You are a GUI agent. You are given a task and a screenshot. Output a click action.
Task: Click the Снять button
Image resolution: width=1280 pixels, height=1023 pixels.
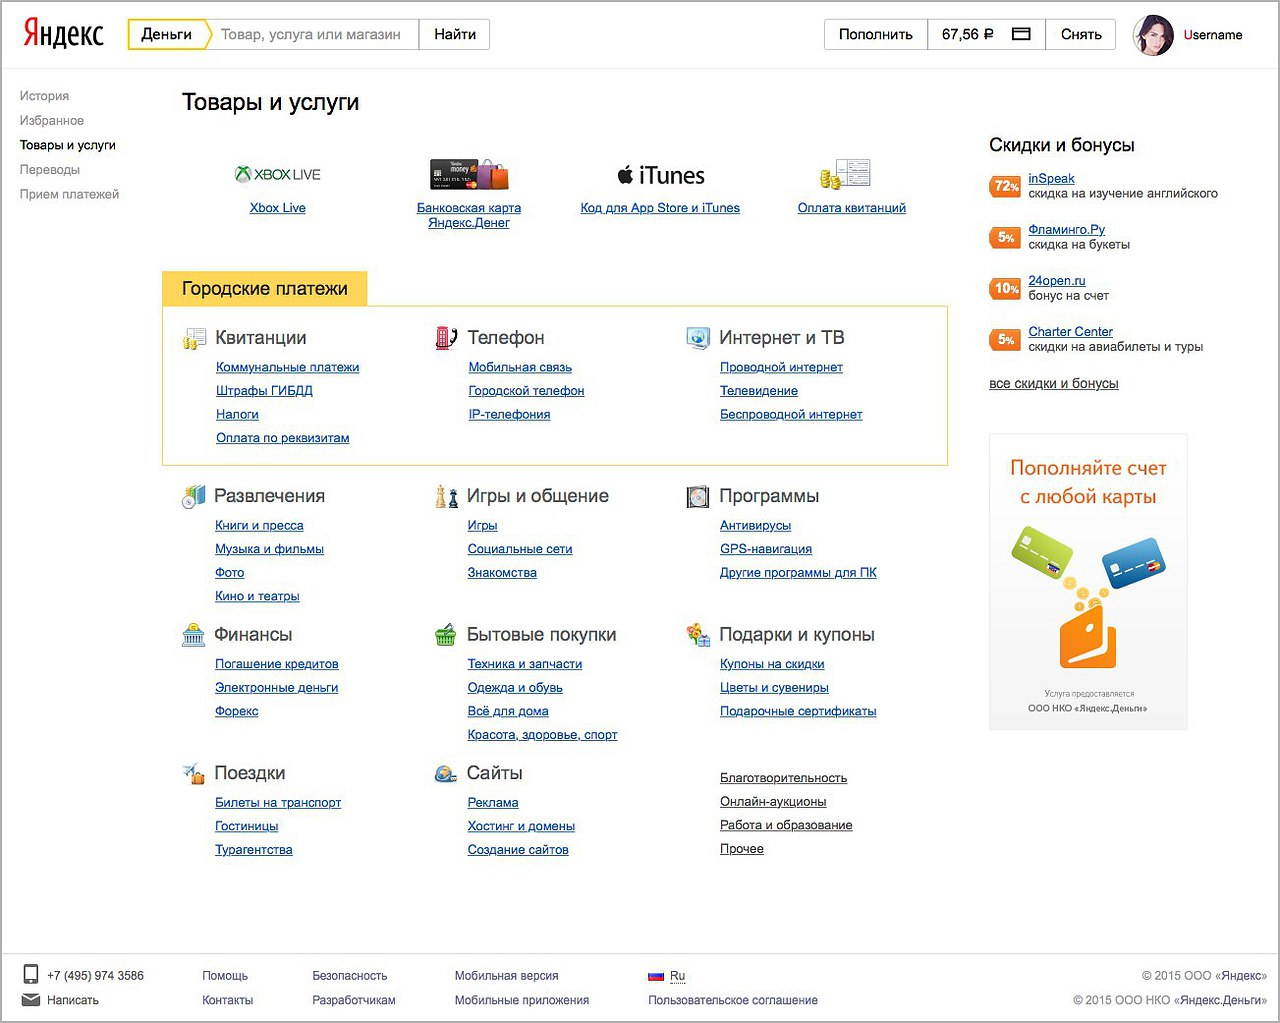(x=1081, y=34)
